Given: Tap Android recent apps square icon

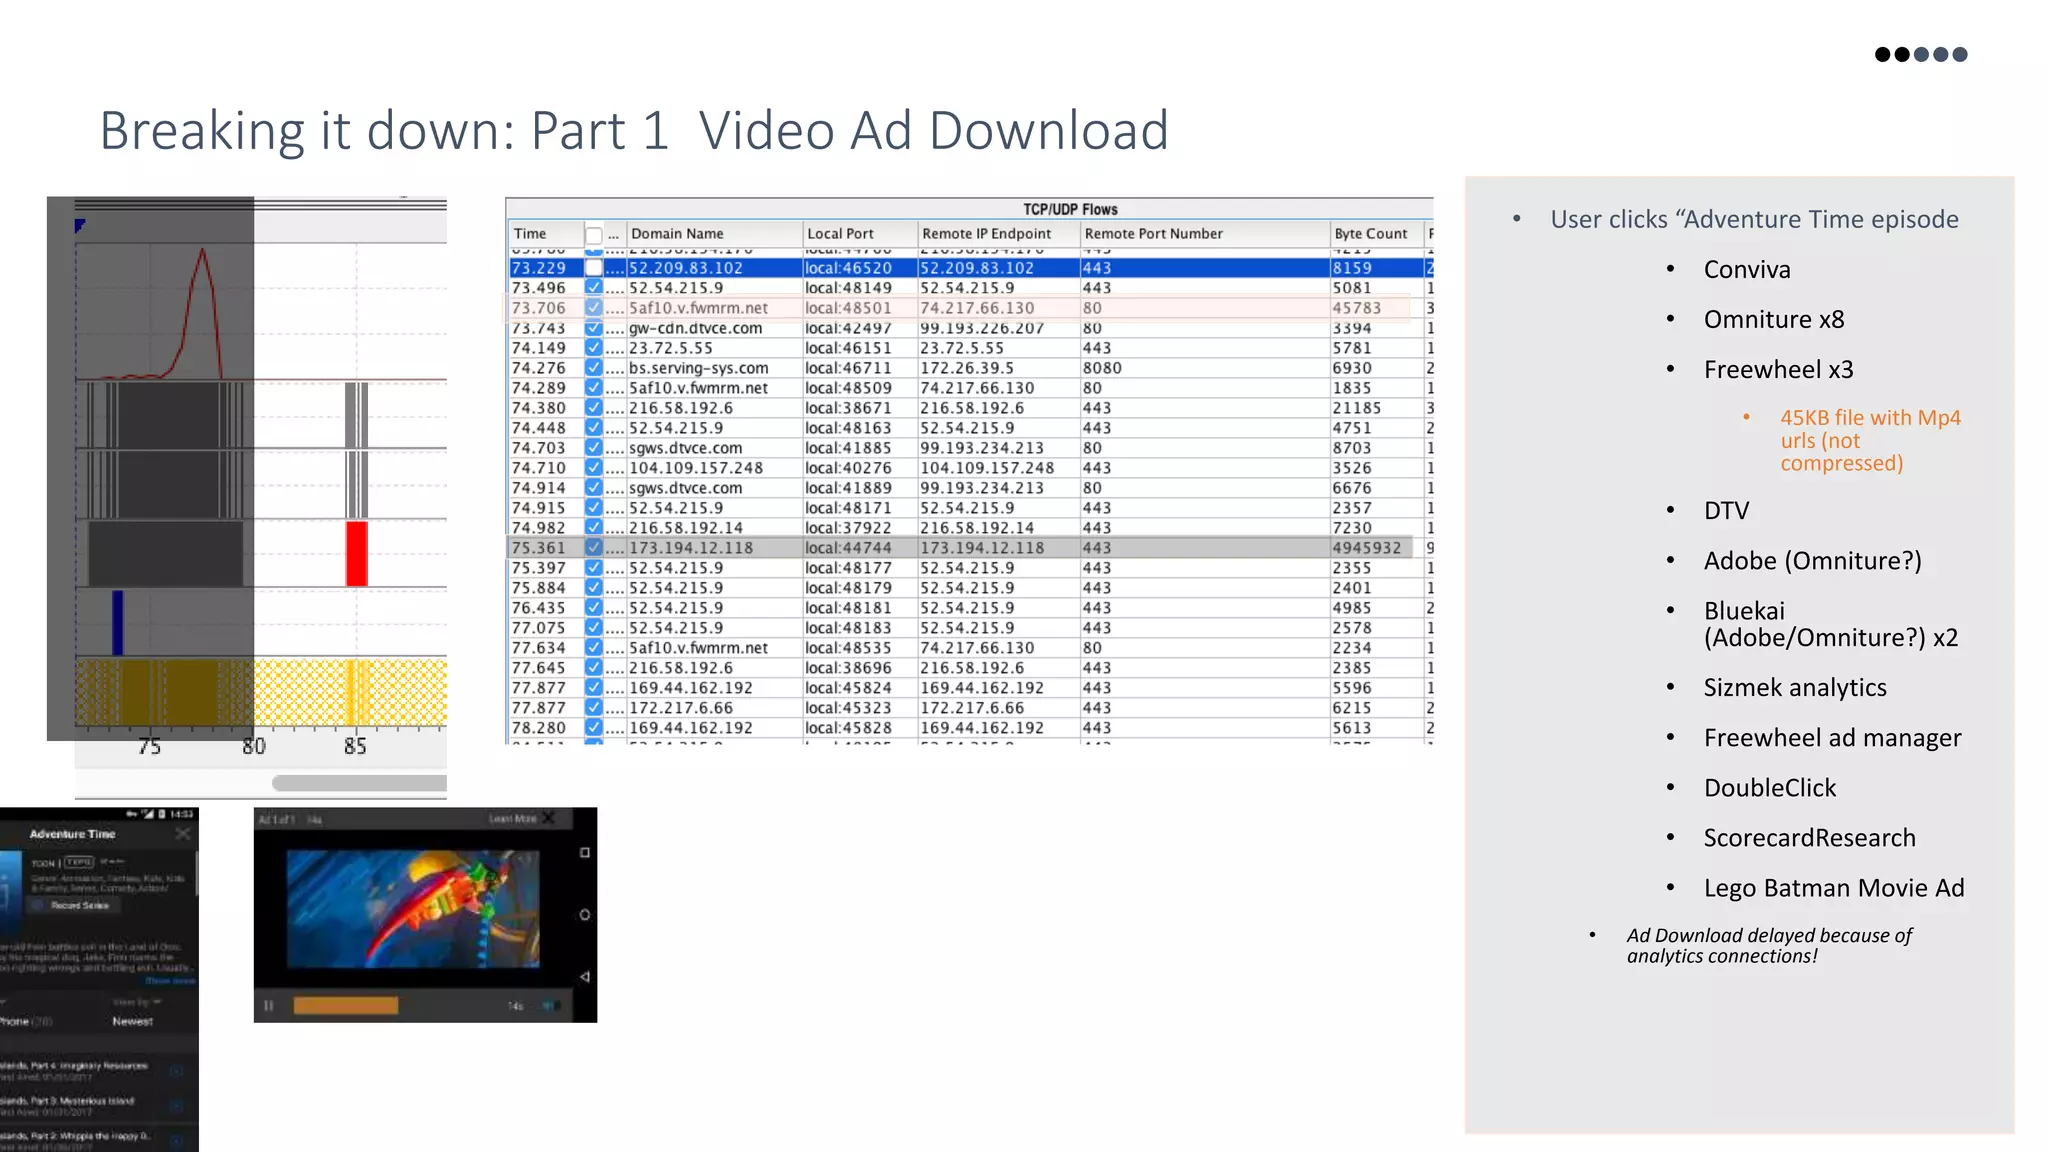Looking at the screenshot, I should (585, 853).
